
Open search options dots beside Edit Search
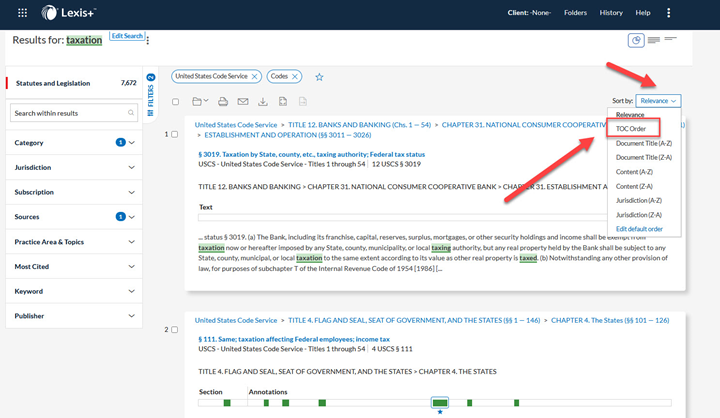click(x=148, y=40)
